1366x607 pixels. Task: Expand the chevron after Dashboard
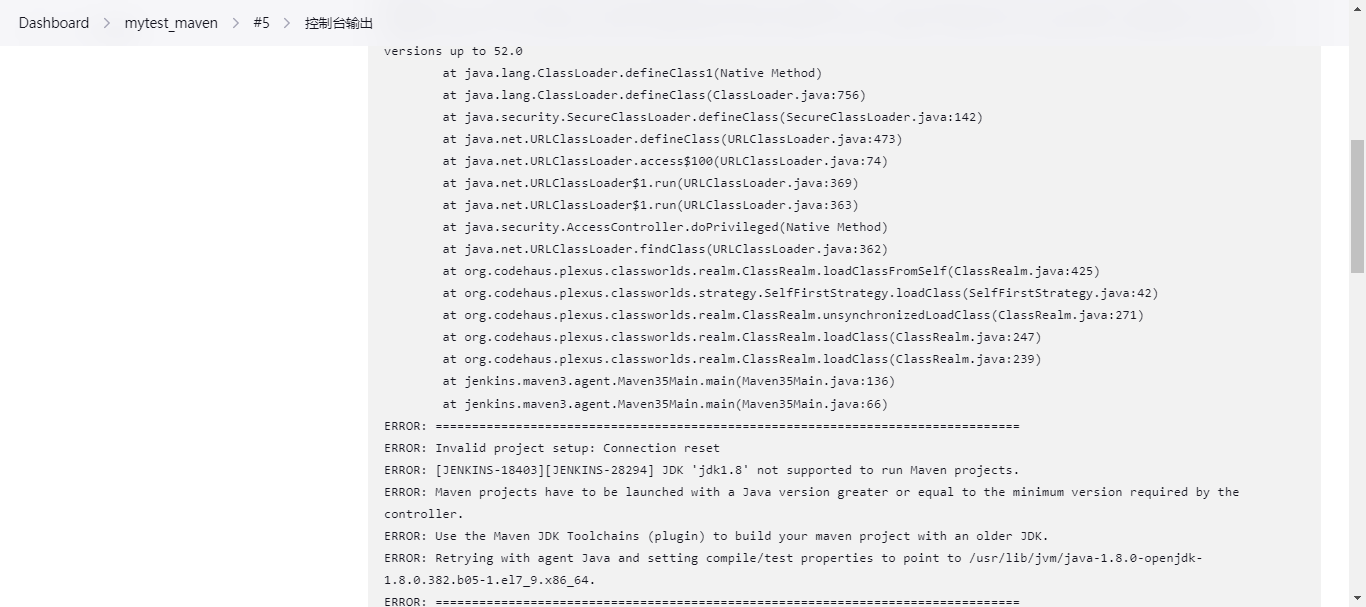107,23
